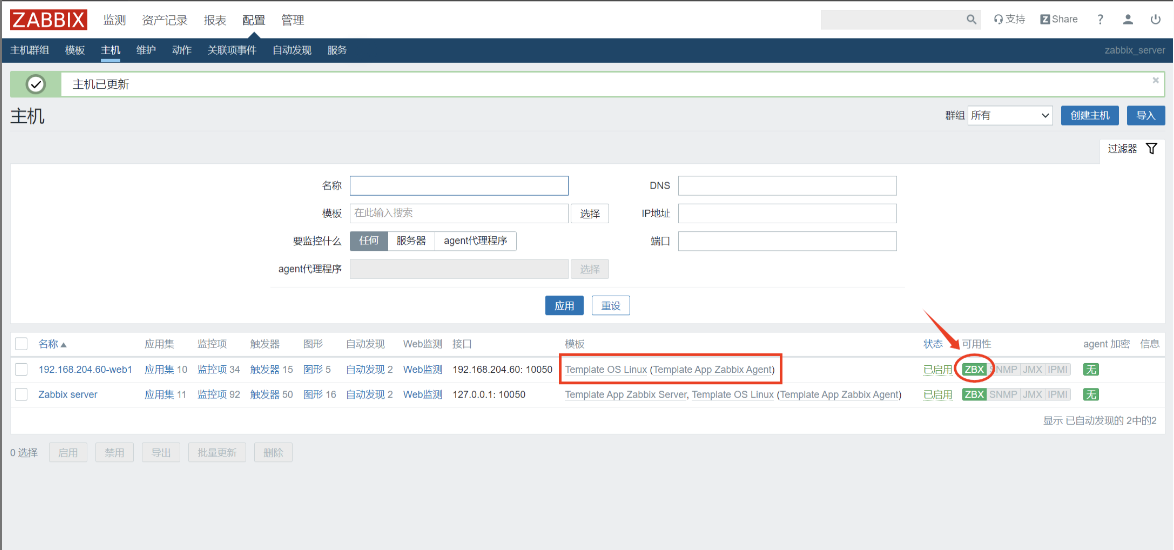
Task: Open 报表 top menu
Action: click(215, 20)
